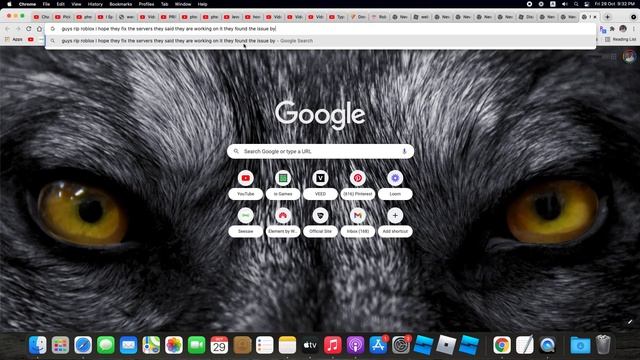
Task: Open Safari from the dock
Action: pos(83,345)
